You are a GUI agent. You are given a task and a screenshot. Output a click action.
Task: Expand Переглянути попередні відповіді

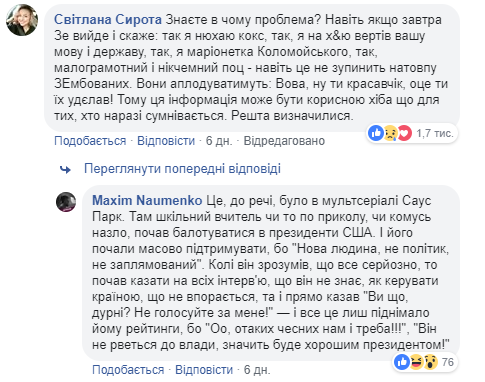point(182,169)
